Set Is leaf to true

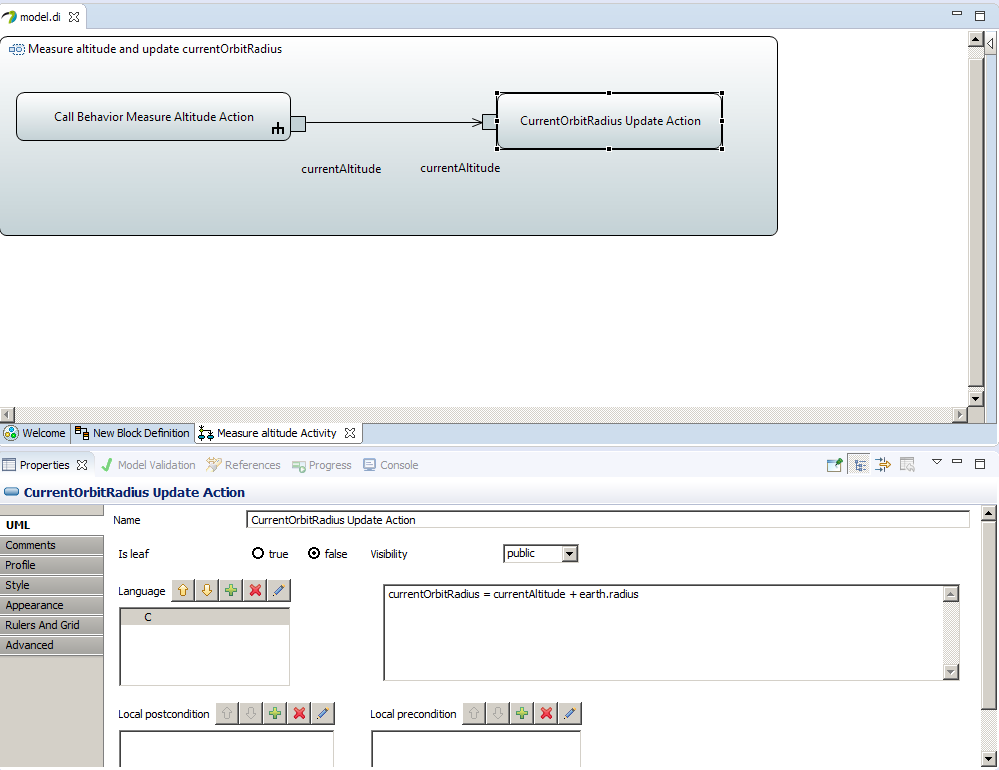click(258, 553)
